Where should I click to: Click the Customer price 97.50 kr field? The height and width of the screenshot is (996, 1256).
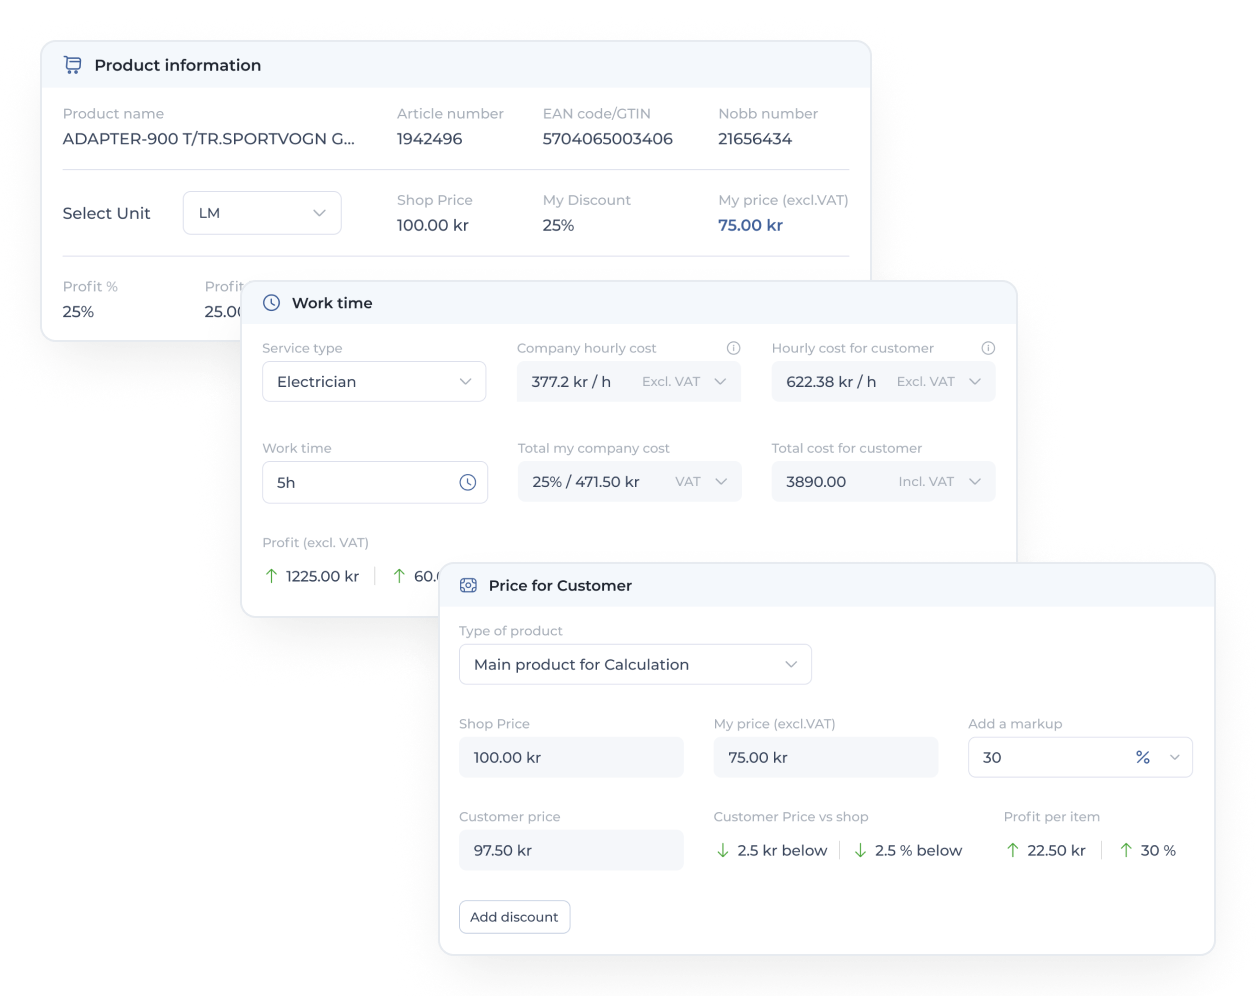(571, 850)
